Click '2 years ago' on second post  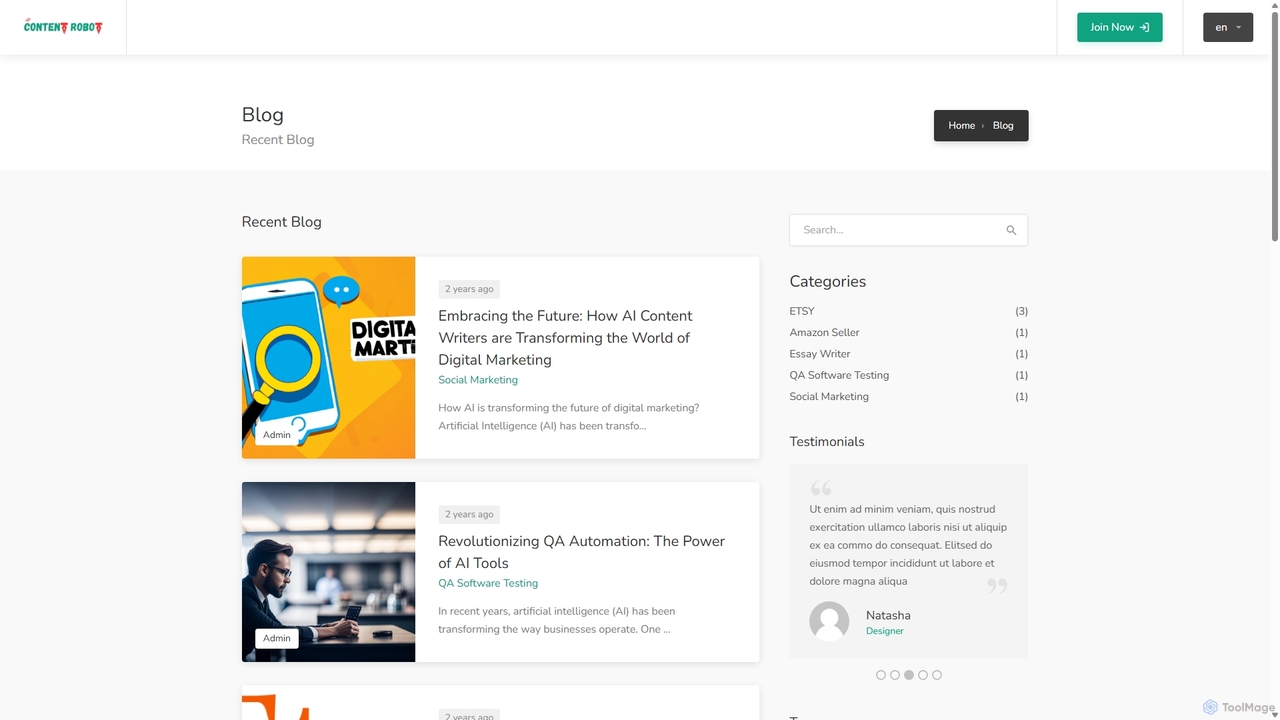click(x=469, y=514)
